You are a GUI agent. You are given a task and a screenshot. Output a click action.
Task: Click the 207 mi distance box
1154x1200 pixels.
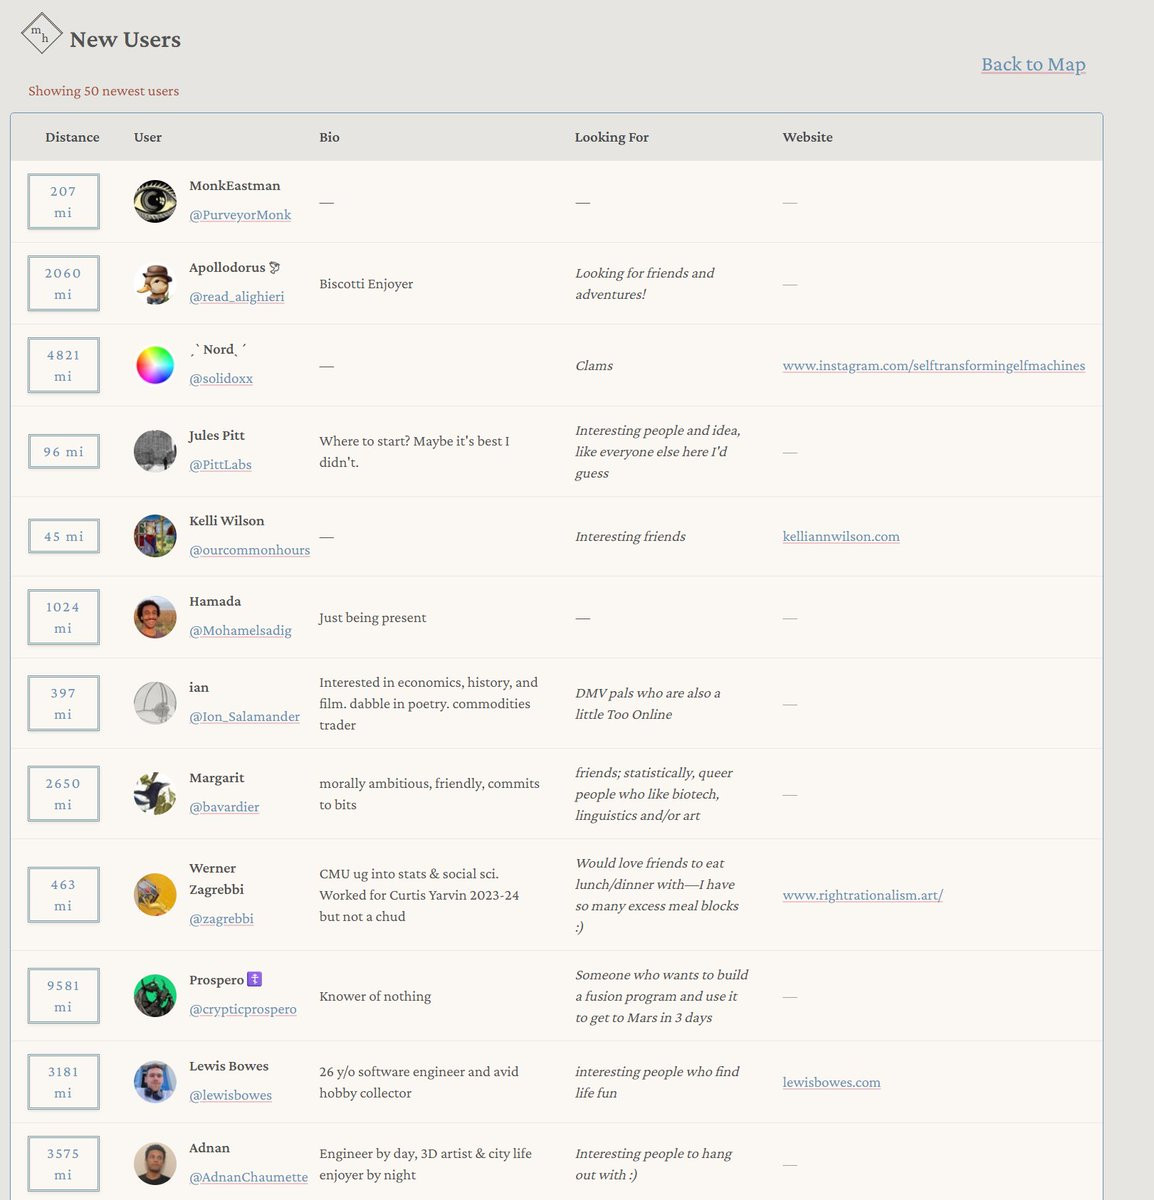(x=63, y=202)
